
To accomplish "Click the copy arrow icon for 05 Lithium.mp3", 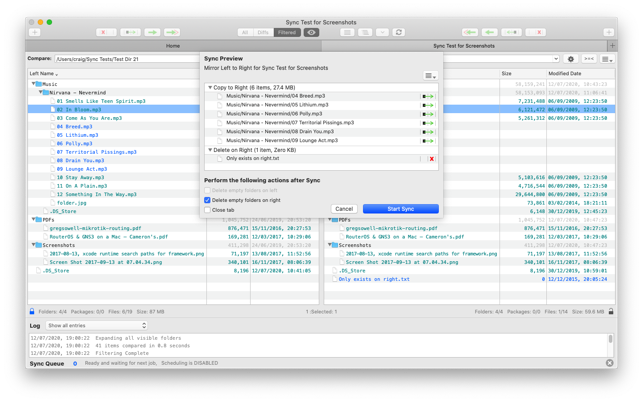I will click(428, 105).
